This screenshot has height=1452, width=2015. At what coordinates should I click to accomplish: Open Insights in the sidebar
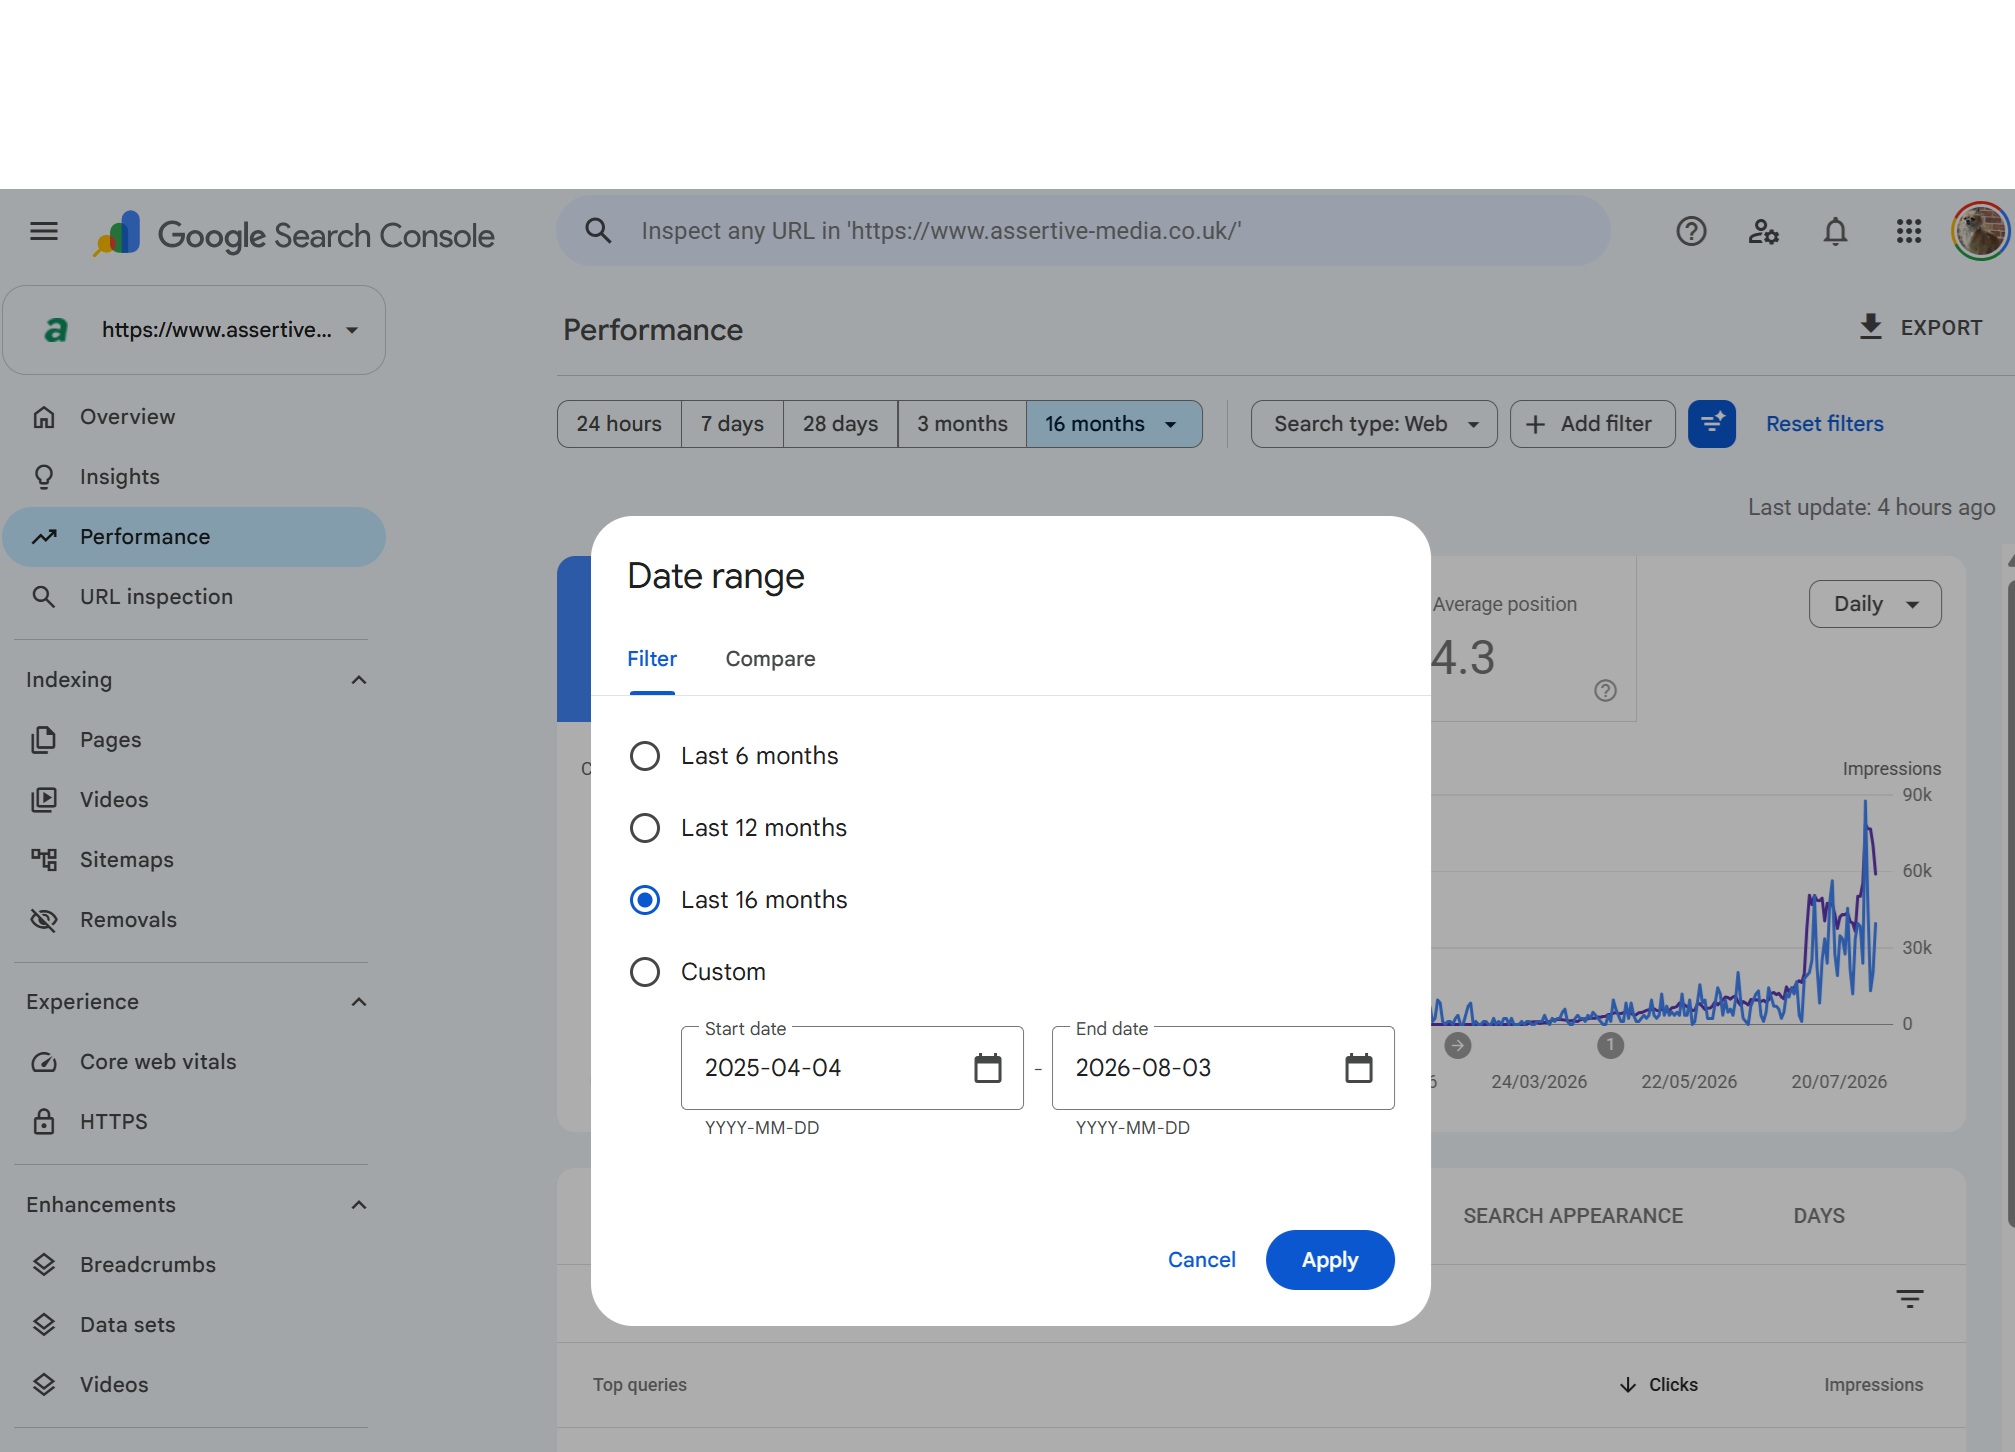coord(194,477)
